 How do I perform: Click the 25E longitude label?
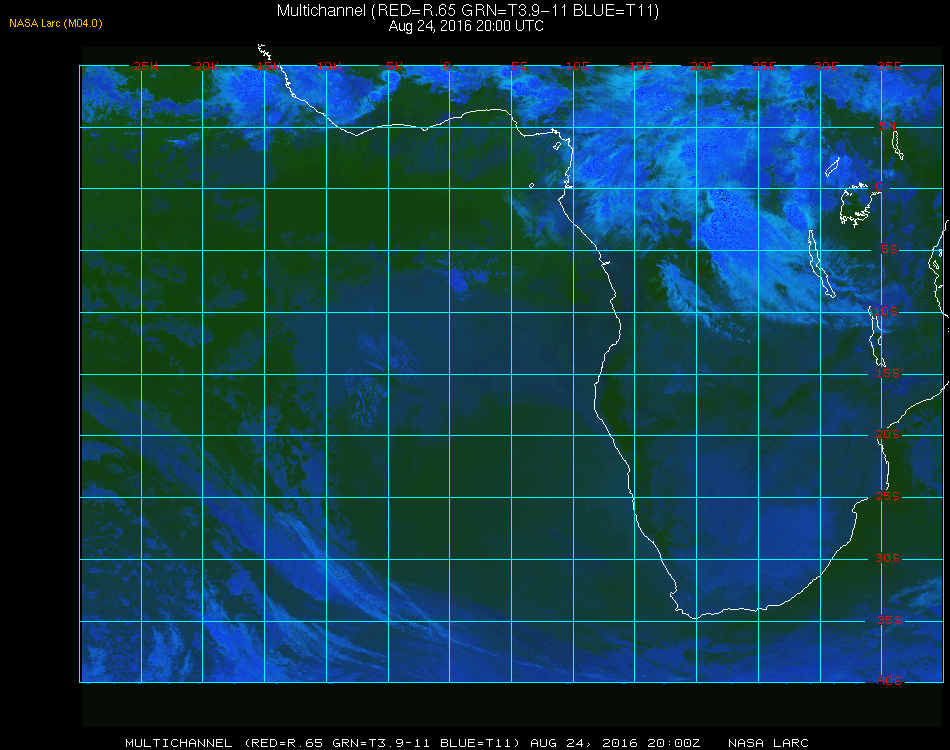click(x=764, y=66)
